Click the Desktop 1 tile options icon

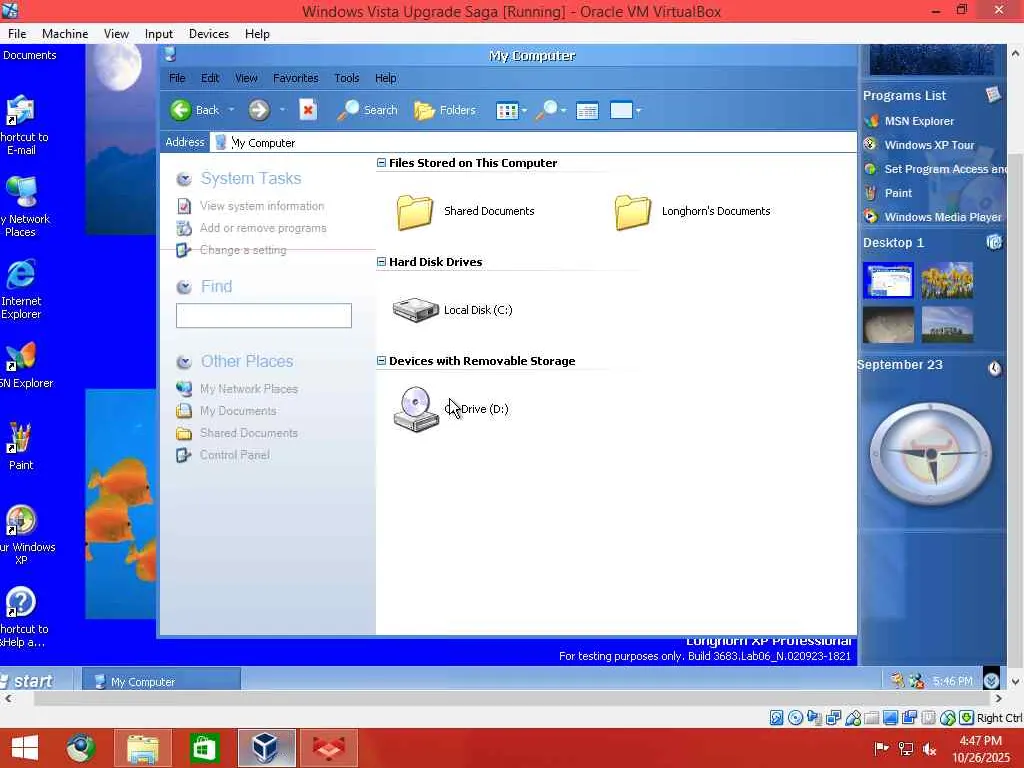point(994,242)
